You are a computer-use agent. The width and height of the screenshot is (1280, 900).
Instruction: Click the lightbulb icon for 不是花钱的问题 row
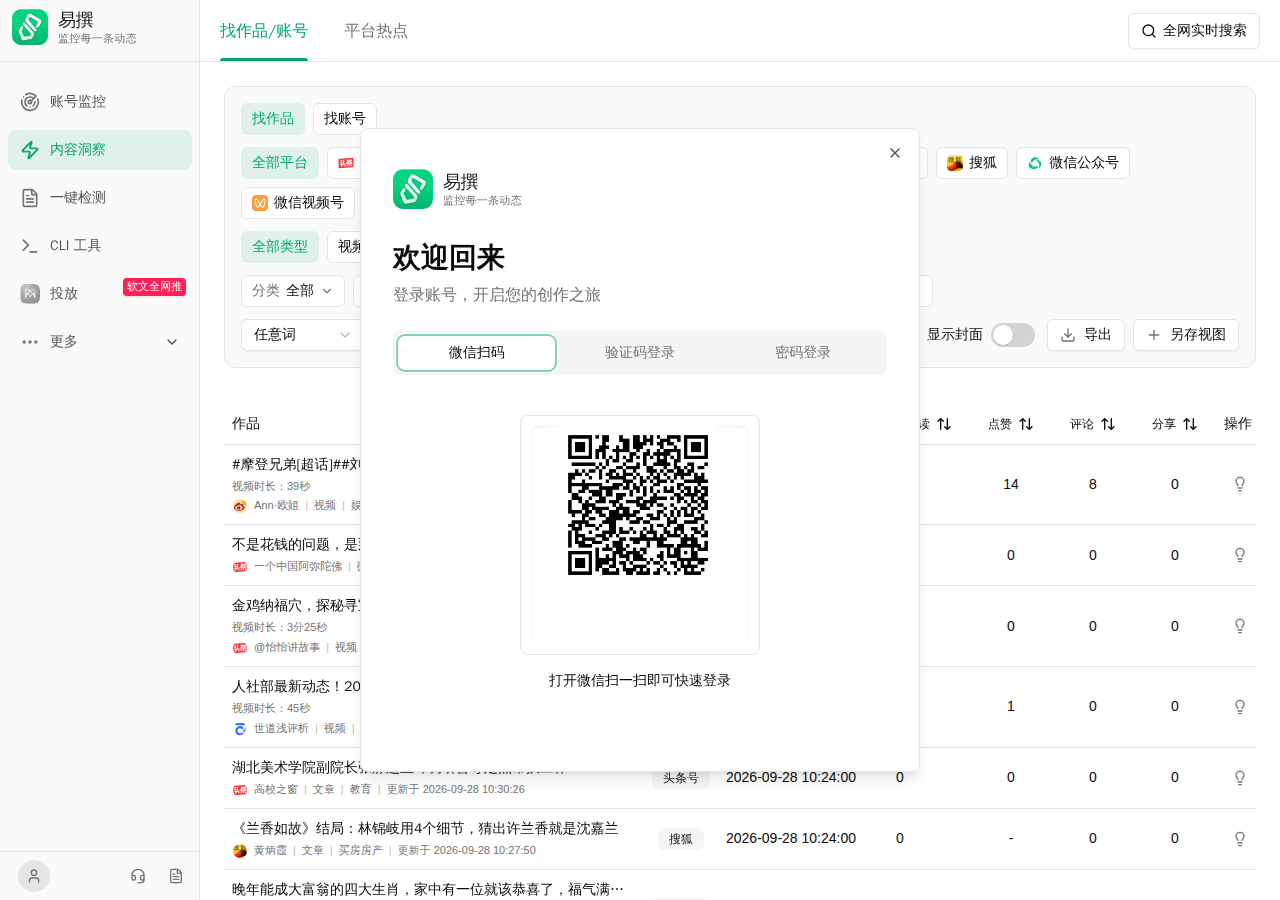1240,555
